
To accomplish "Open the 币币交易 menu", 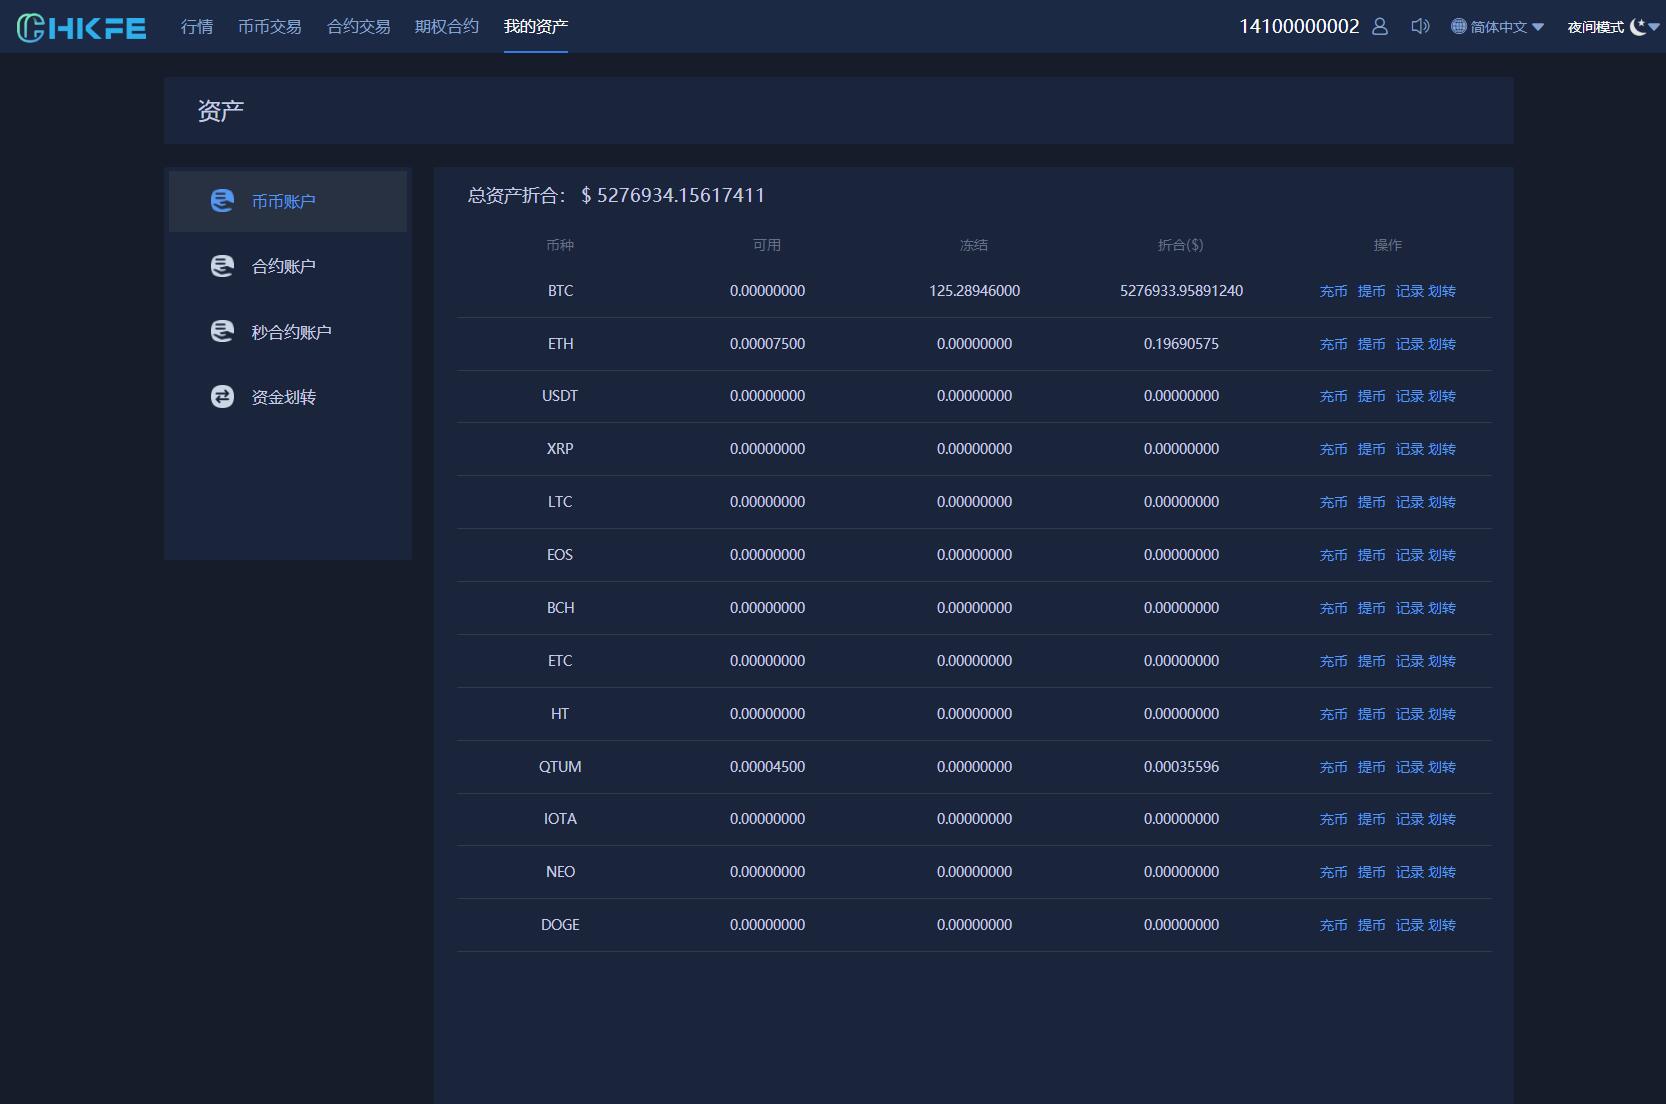I will coord(270,27).
